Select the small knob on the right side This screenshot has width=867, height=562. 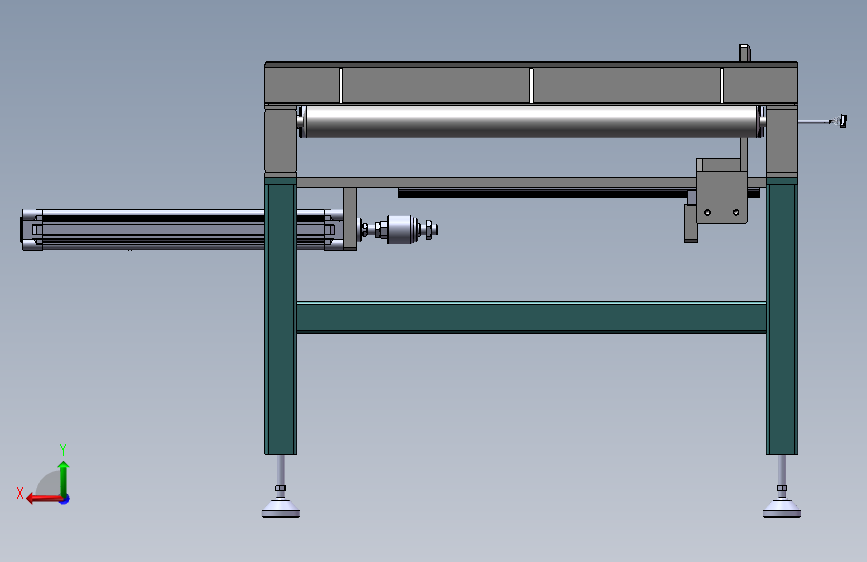click(842, 121)
